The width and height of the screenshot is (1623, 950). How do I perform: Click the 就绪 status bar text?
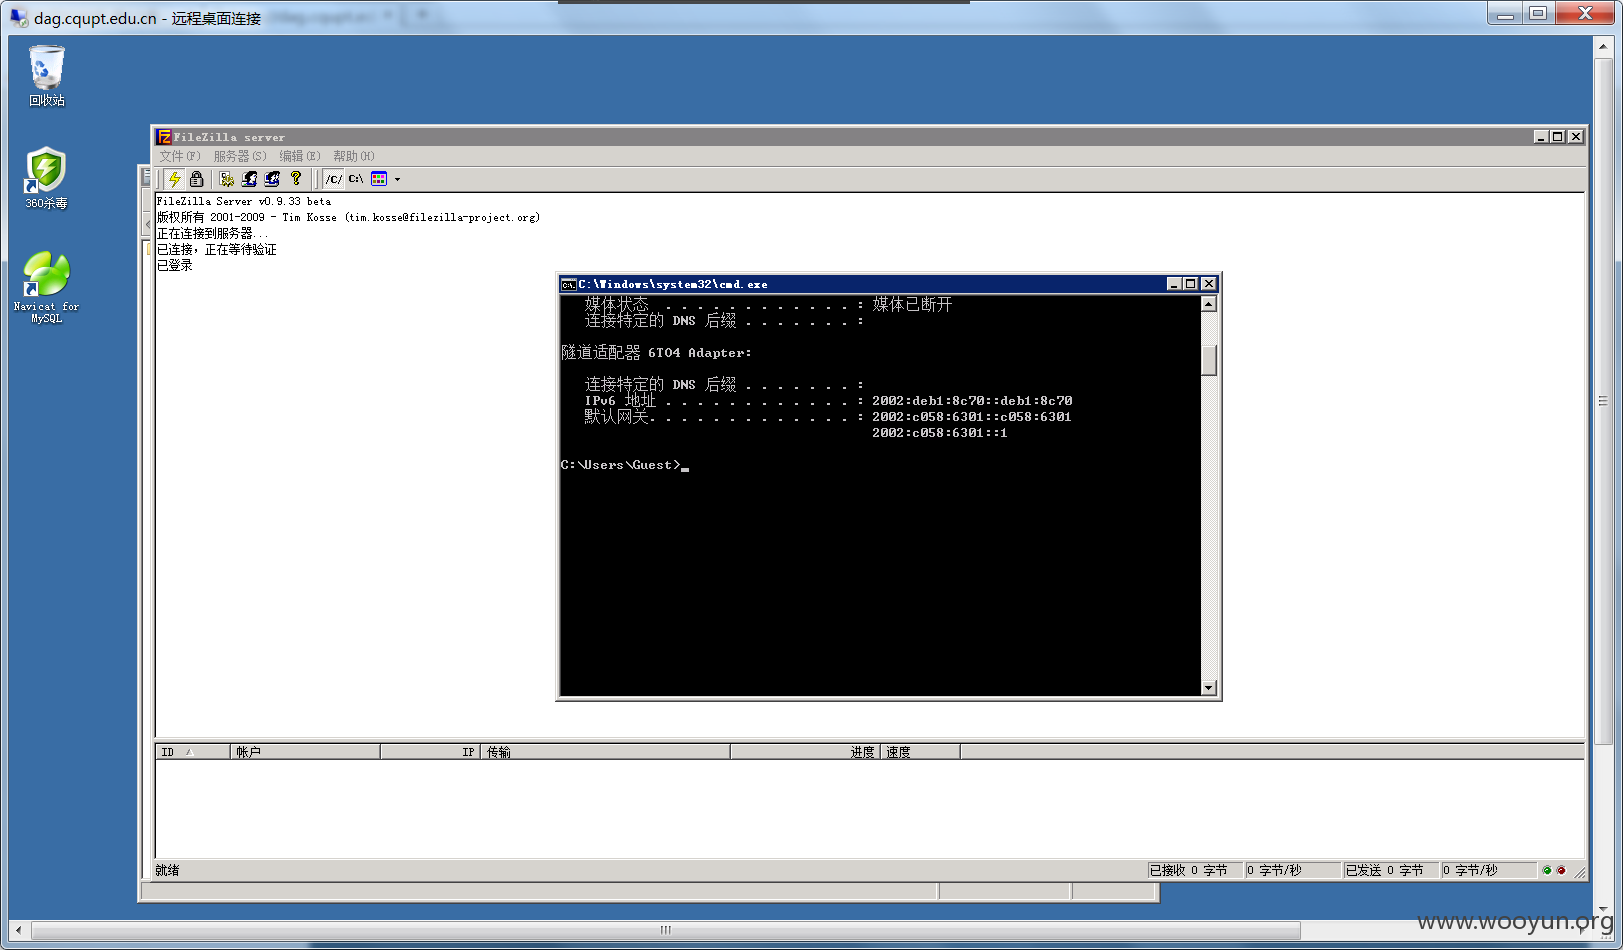point(168,871)
